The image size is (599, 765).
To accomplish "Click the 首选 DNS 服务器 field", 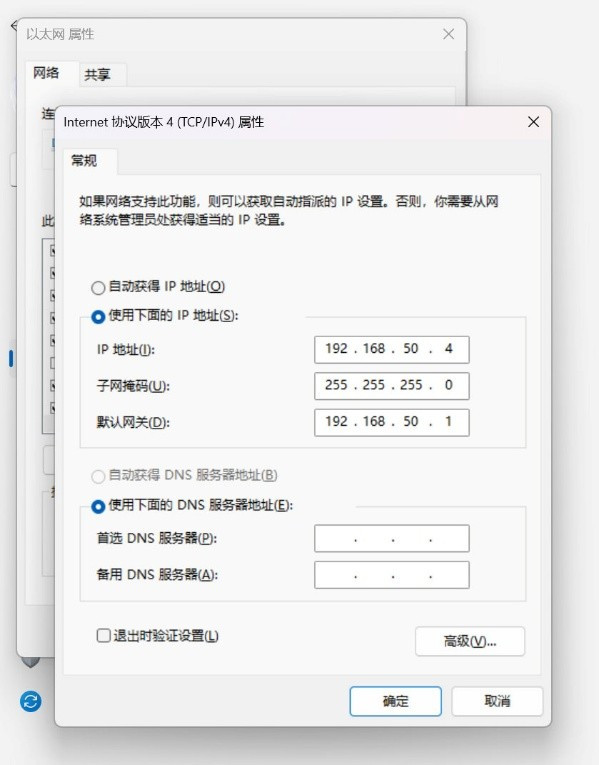I will coord(392,538).
